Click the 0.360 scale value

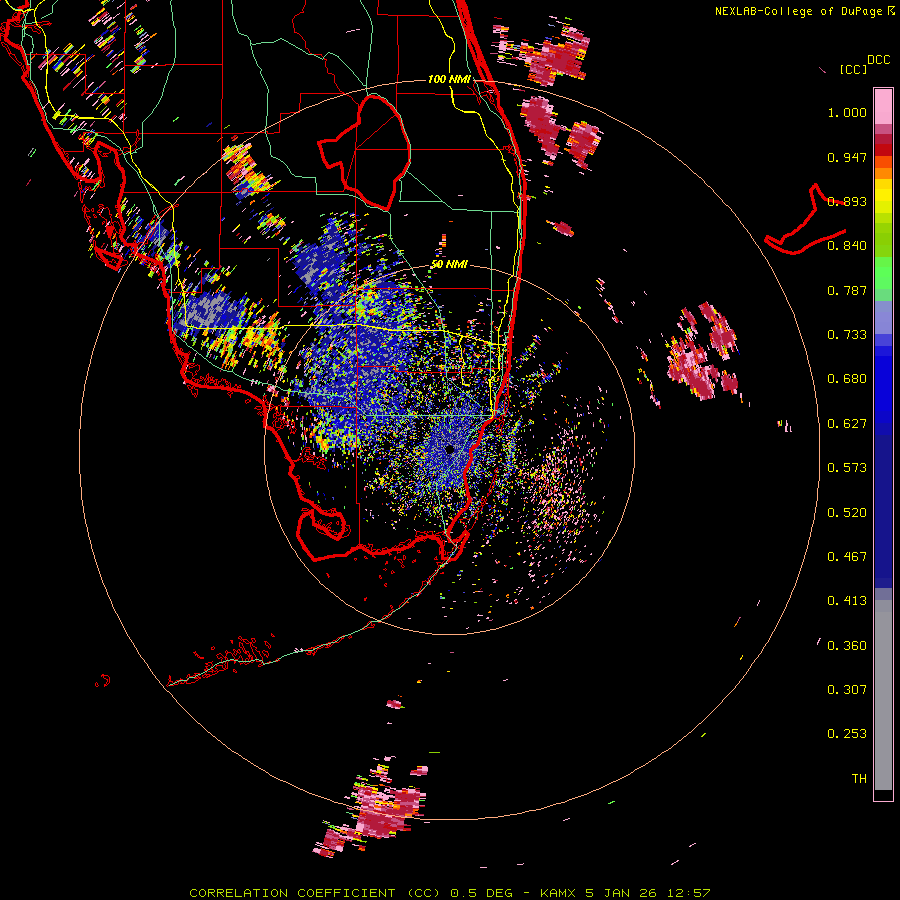[x=847, y=646]
